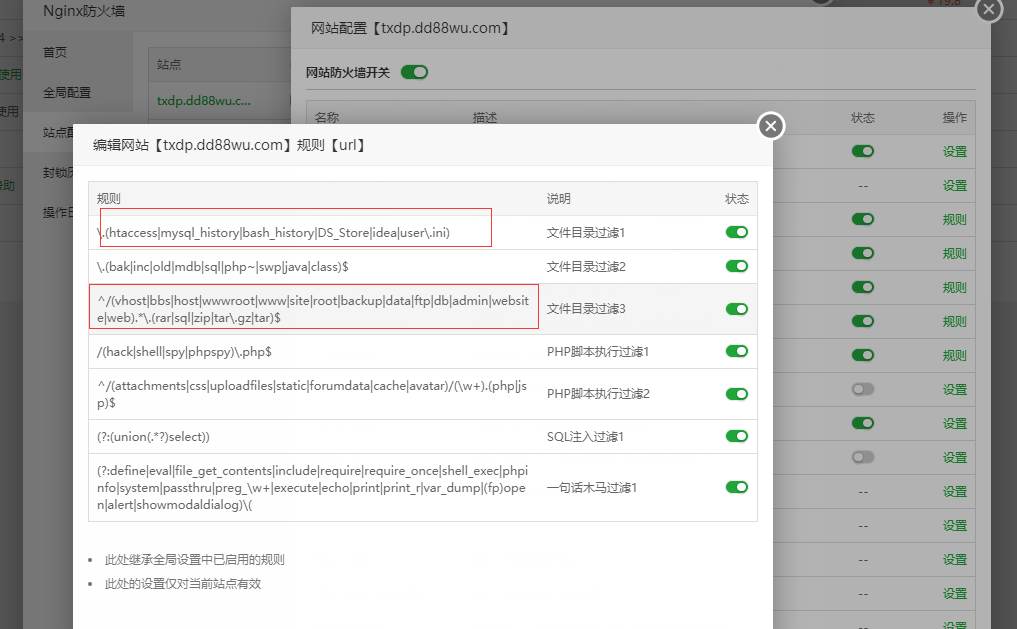Select the (?:define|eval|file_get_contents rule text
Image resolution: width=1017 pixels, height=629 pixels.
point(313,488)
